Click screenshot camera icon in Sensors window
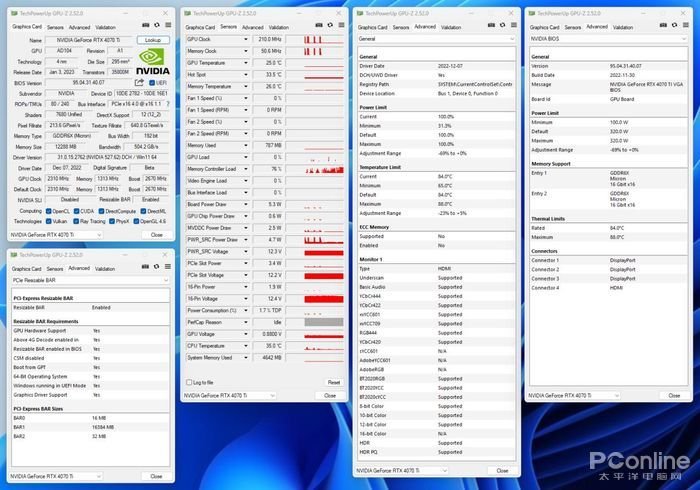Image resolution: width=700 pixels, height=490 pixels. pos(319,25)
